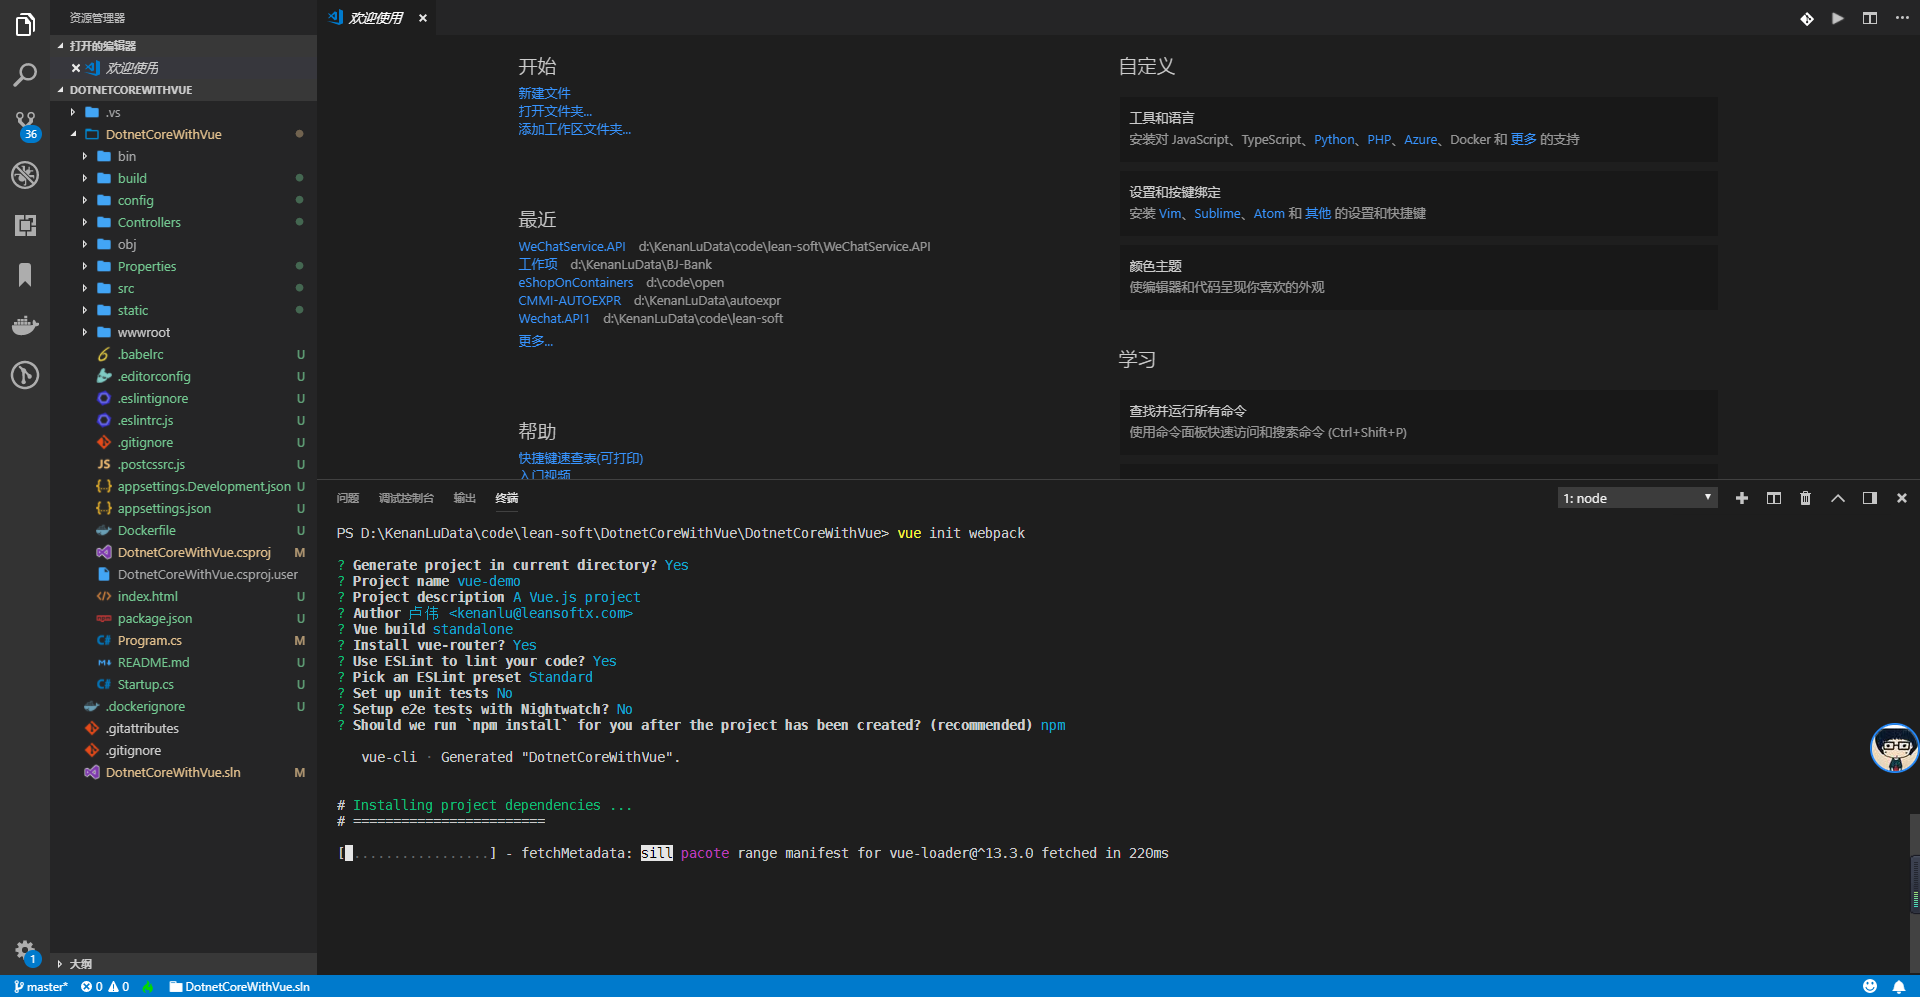Open the editor more actions ellipsis
This screenshot has width=1920, height=997.
[x=1902, y=18]
